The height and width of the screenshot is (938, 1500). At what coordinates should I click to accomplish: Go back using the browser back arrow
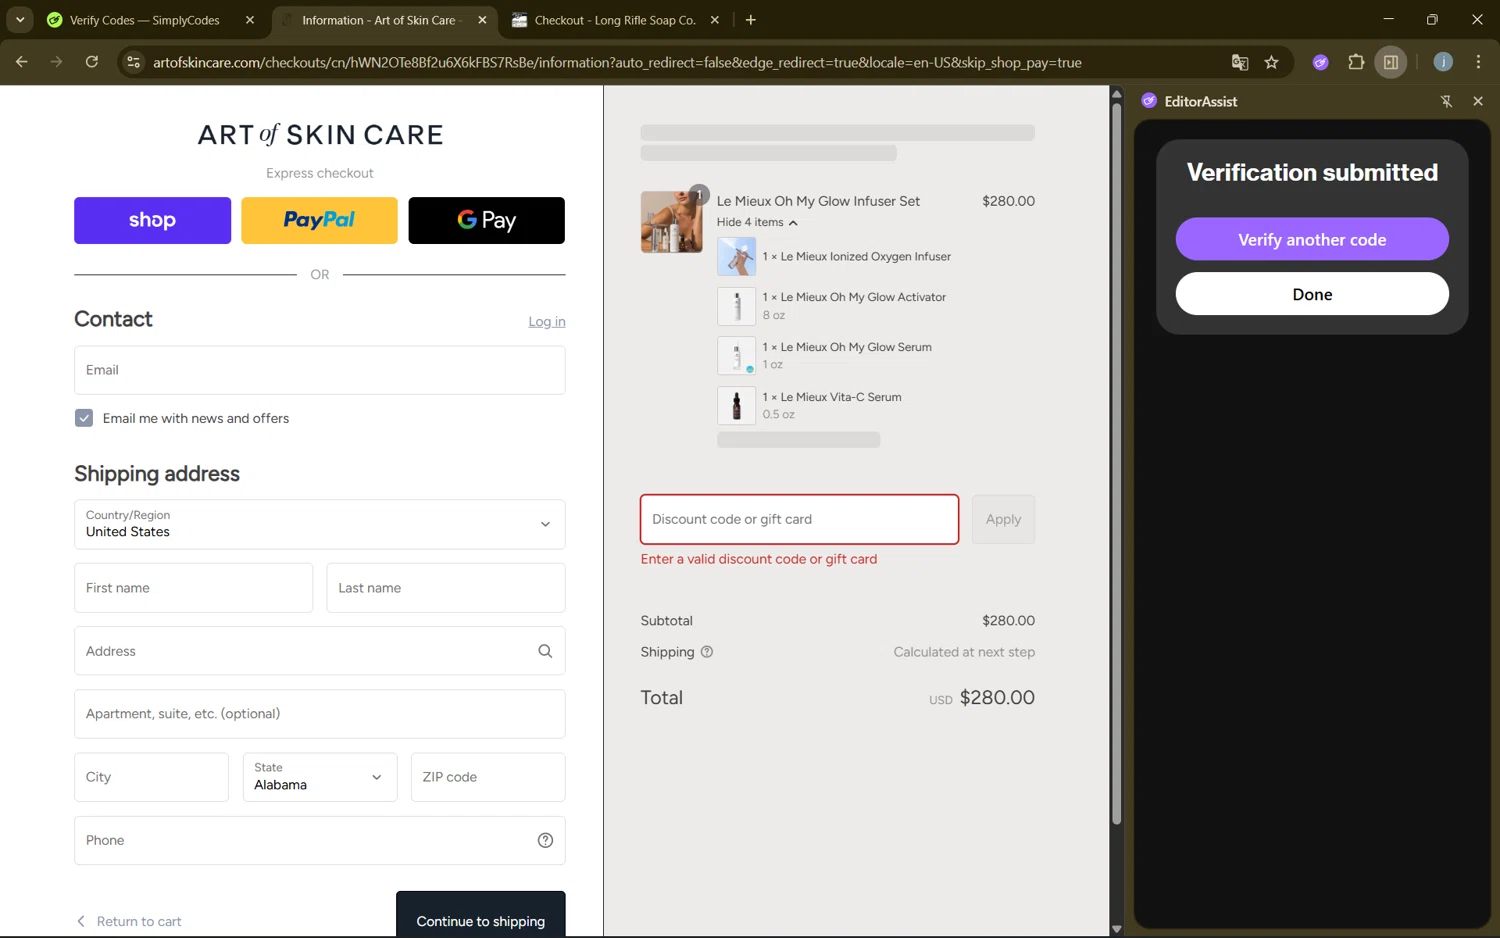21,62
